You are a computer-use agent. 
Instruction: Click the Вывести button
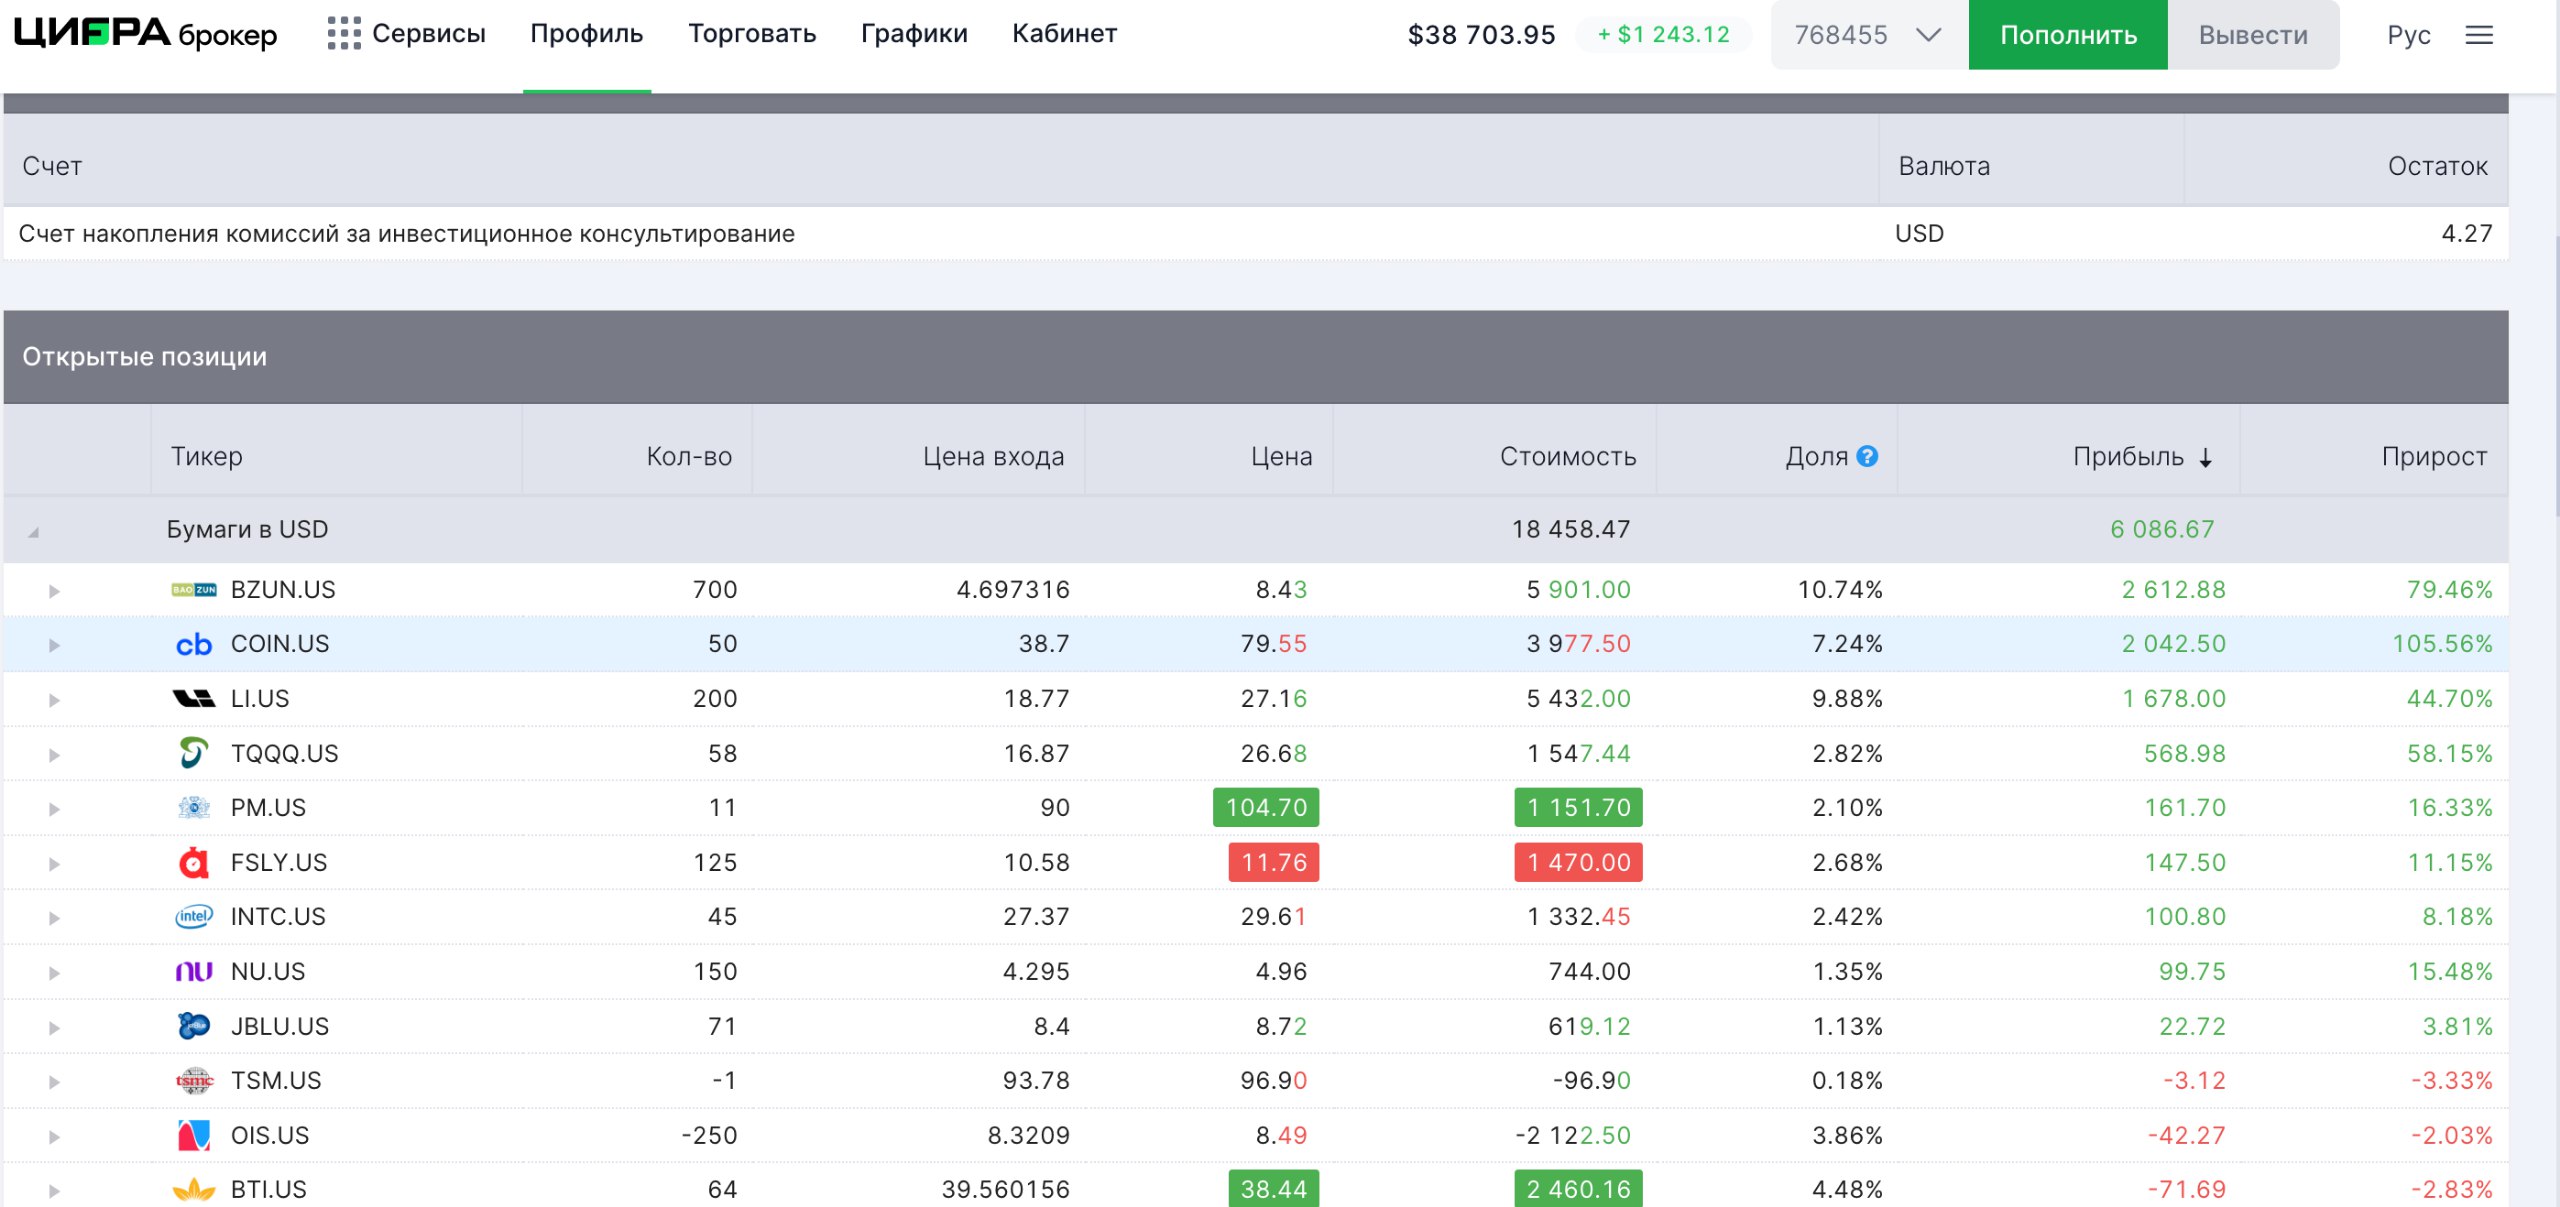pos(2252,36)
